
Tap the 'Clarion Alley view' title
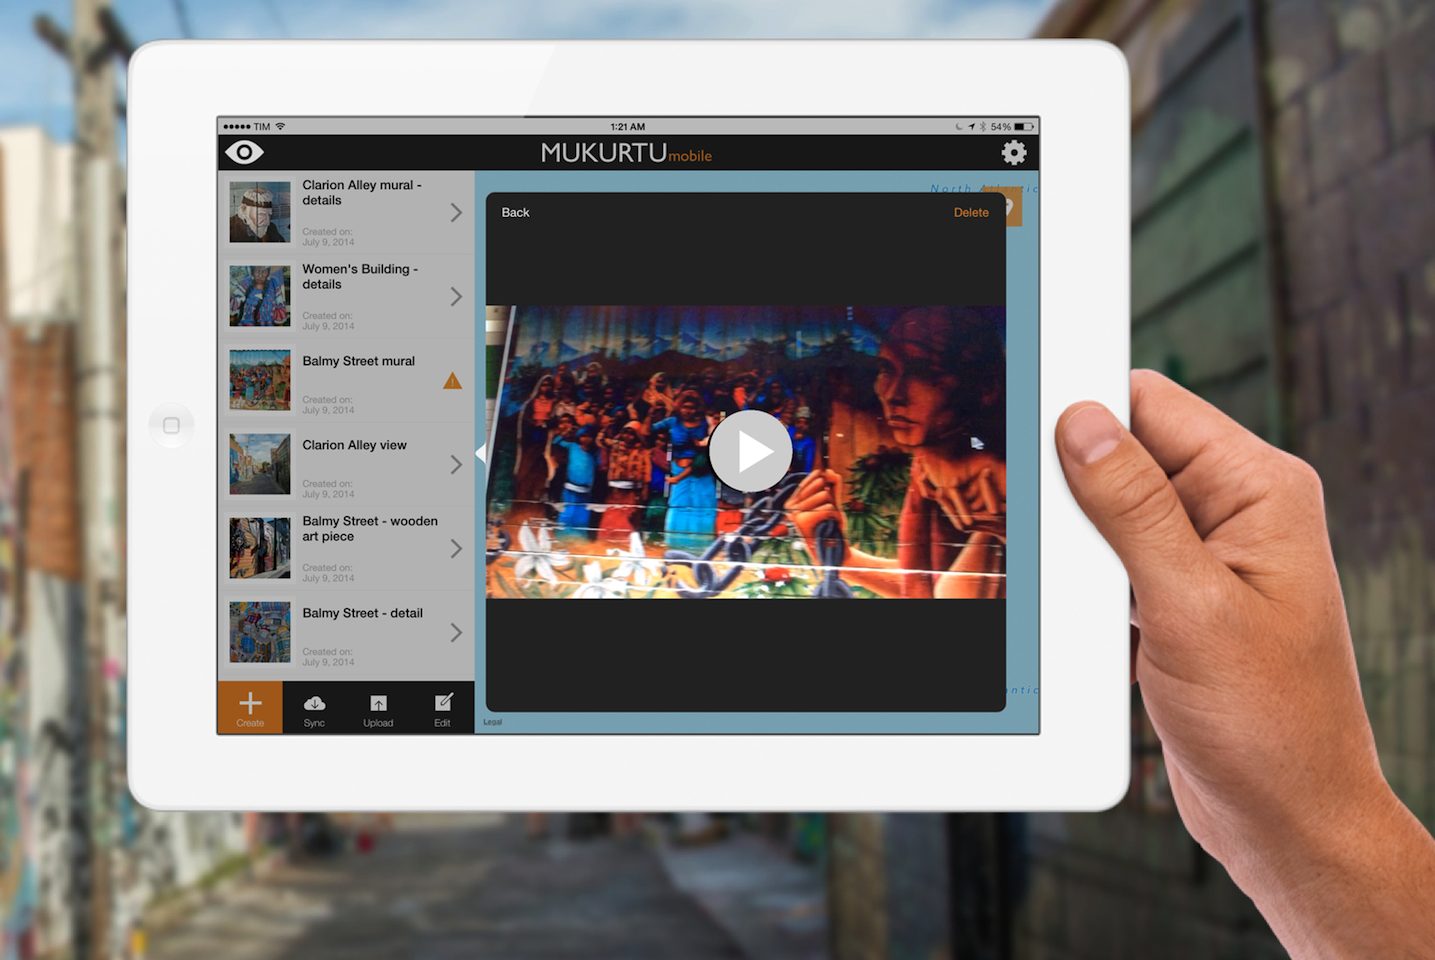pos(354,445)
